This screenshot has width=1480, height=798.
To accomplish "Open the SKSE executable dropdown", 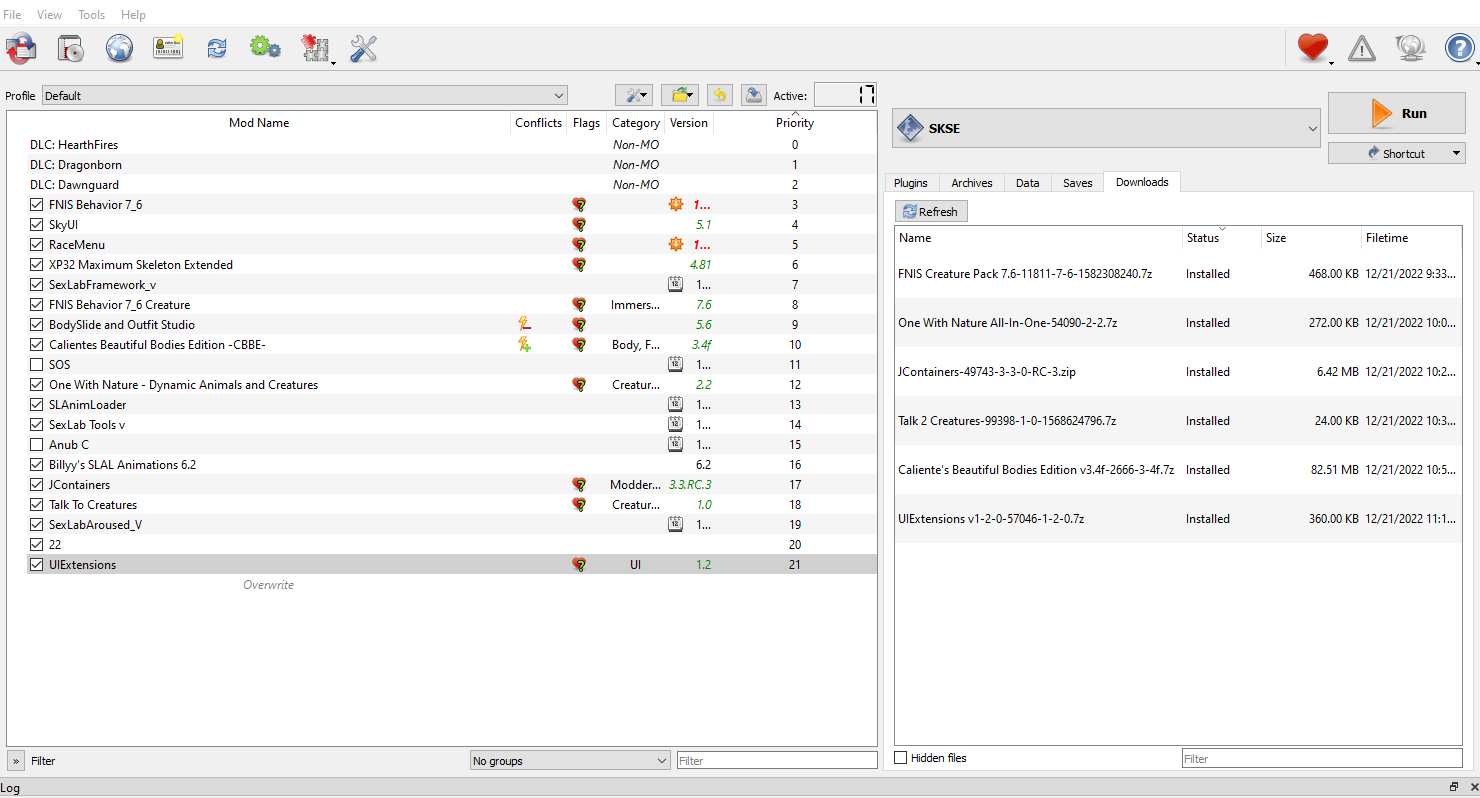I will (x=1106, y=128).
